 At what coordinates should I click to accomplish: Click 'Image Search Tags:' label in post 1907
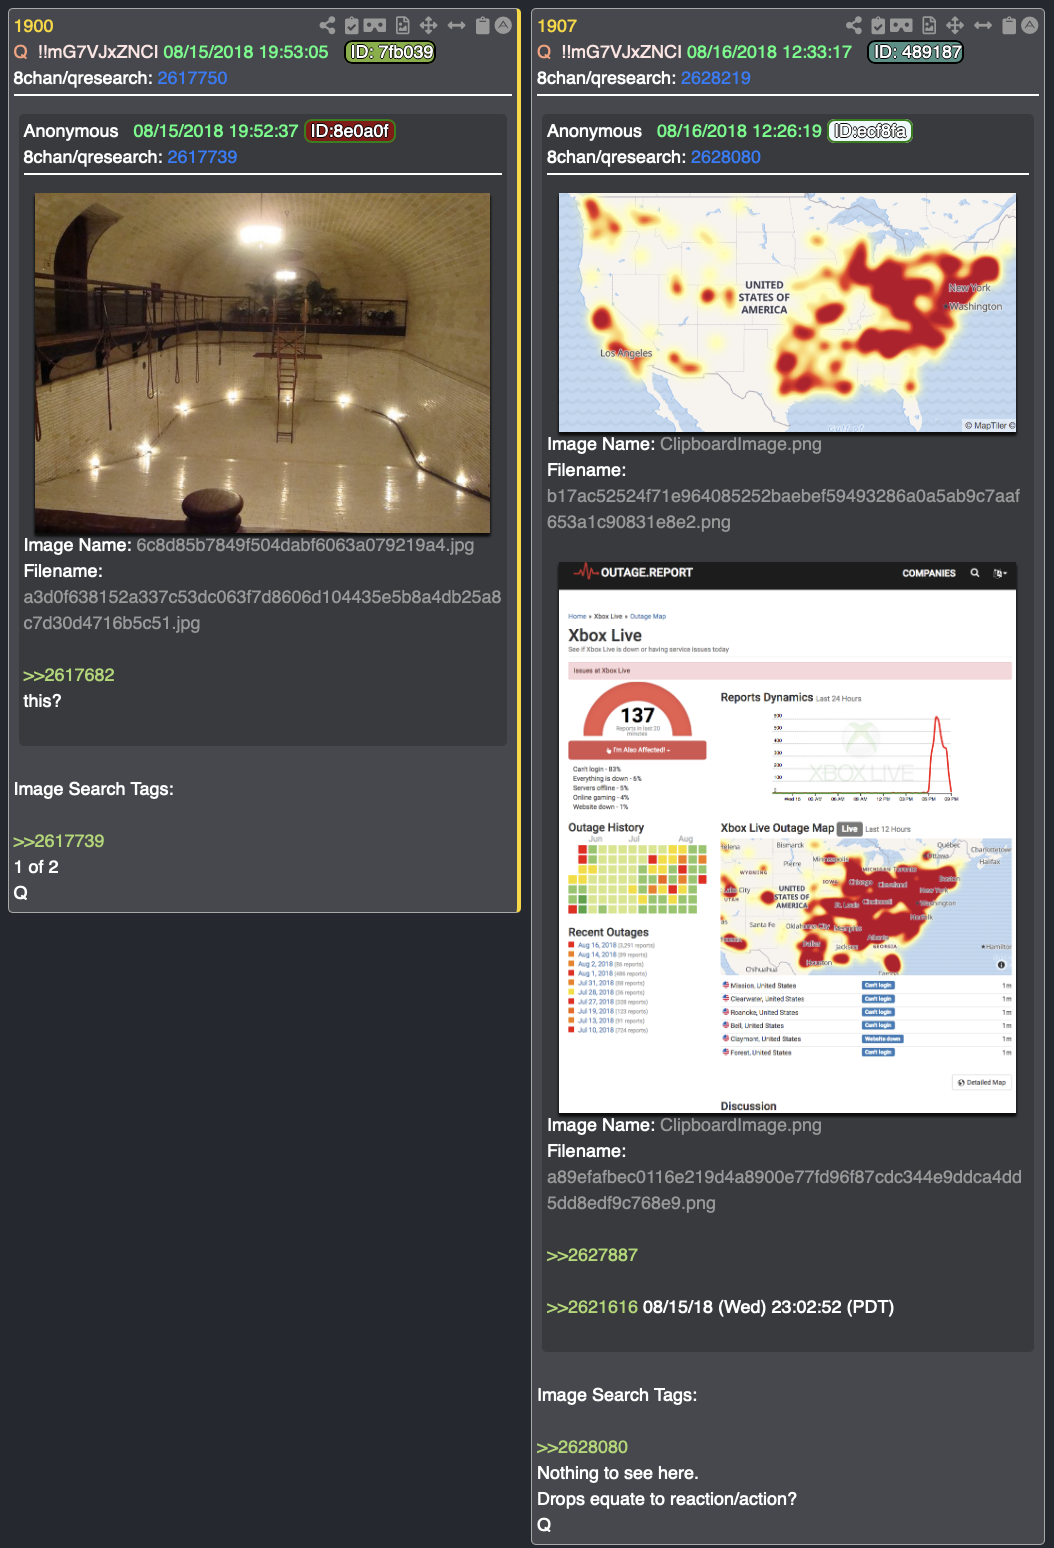(x=617, y=1395)
